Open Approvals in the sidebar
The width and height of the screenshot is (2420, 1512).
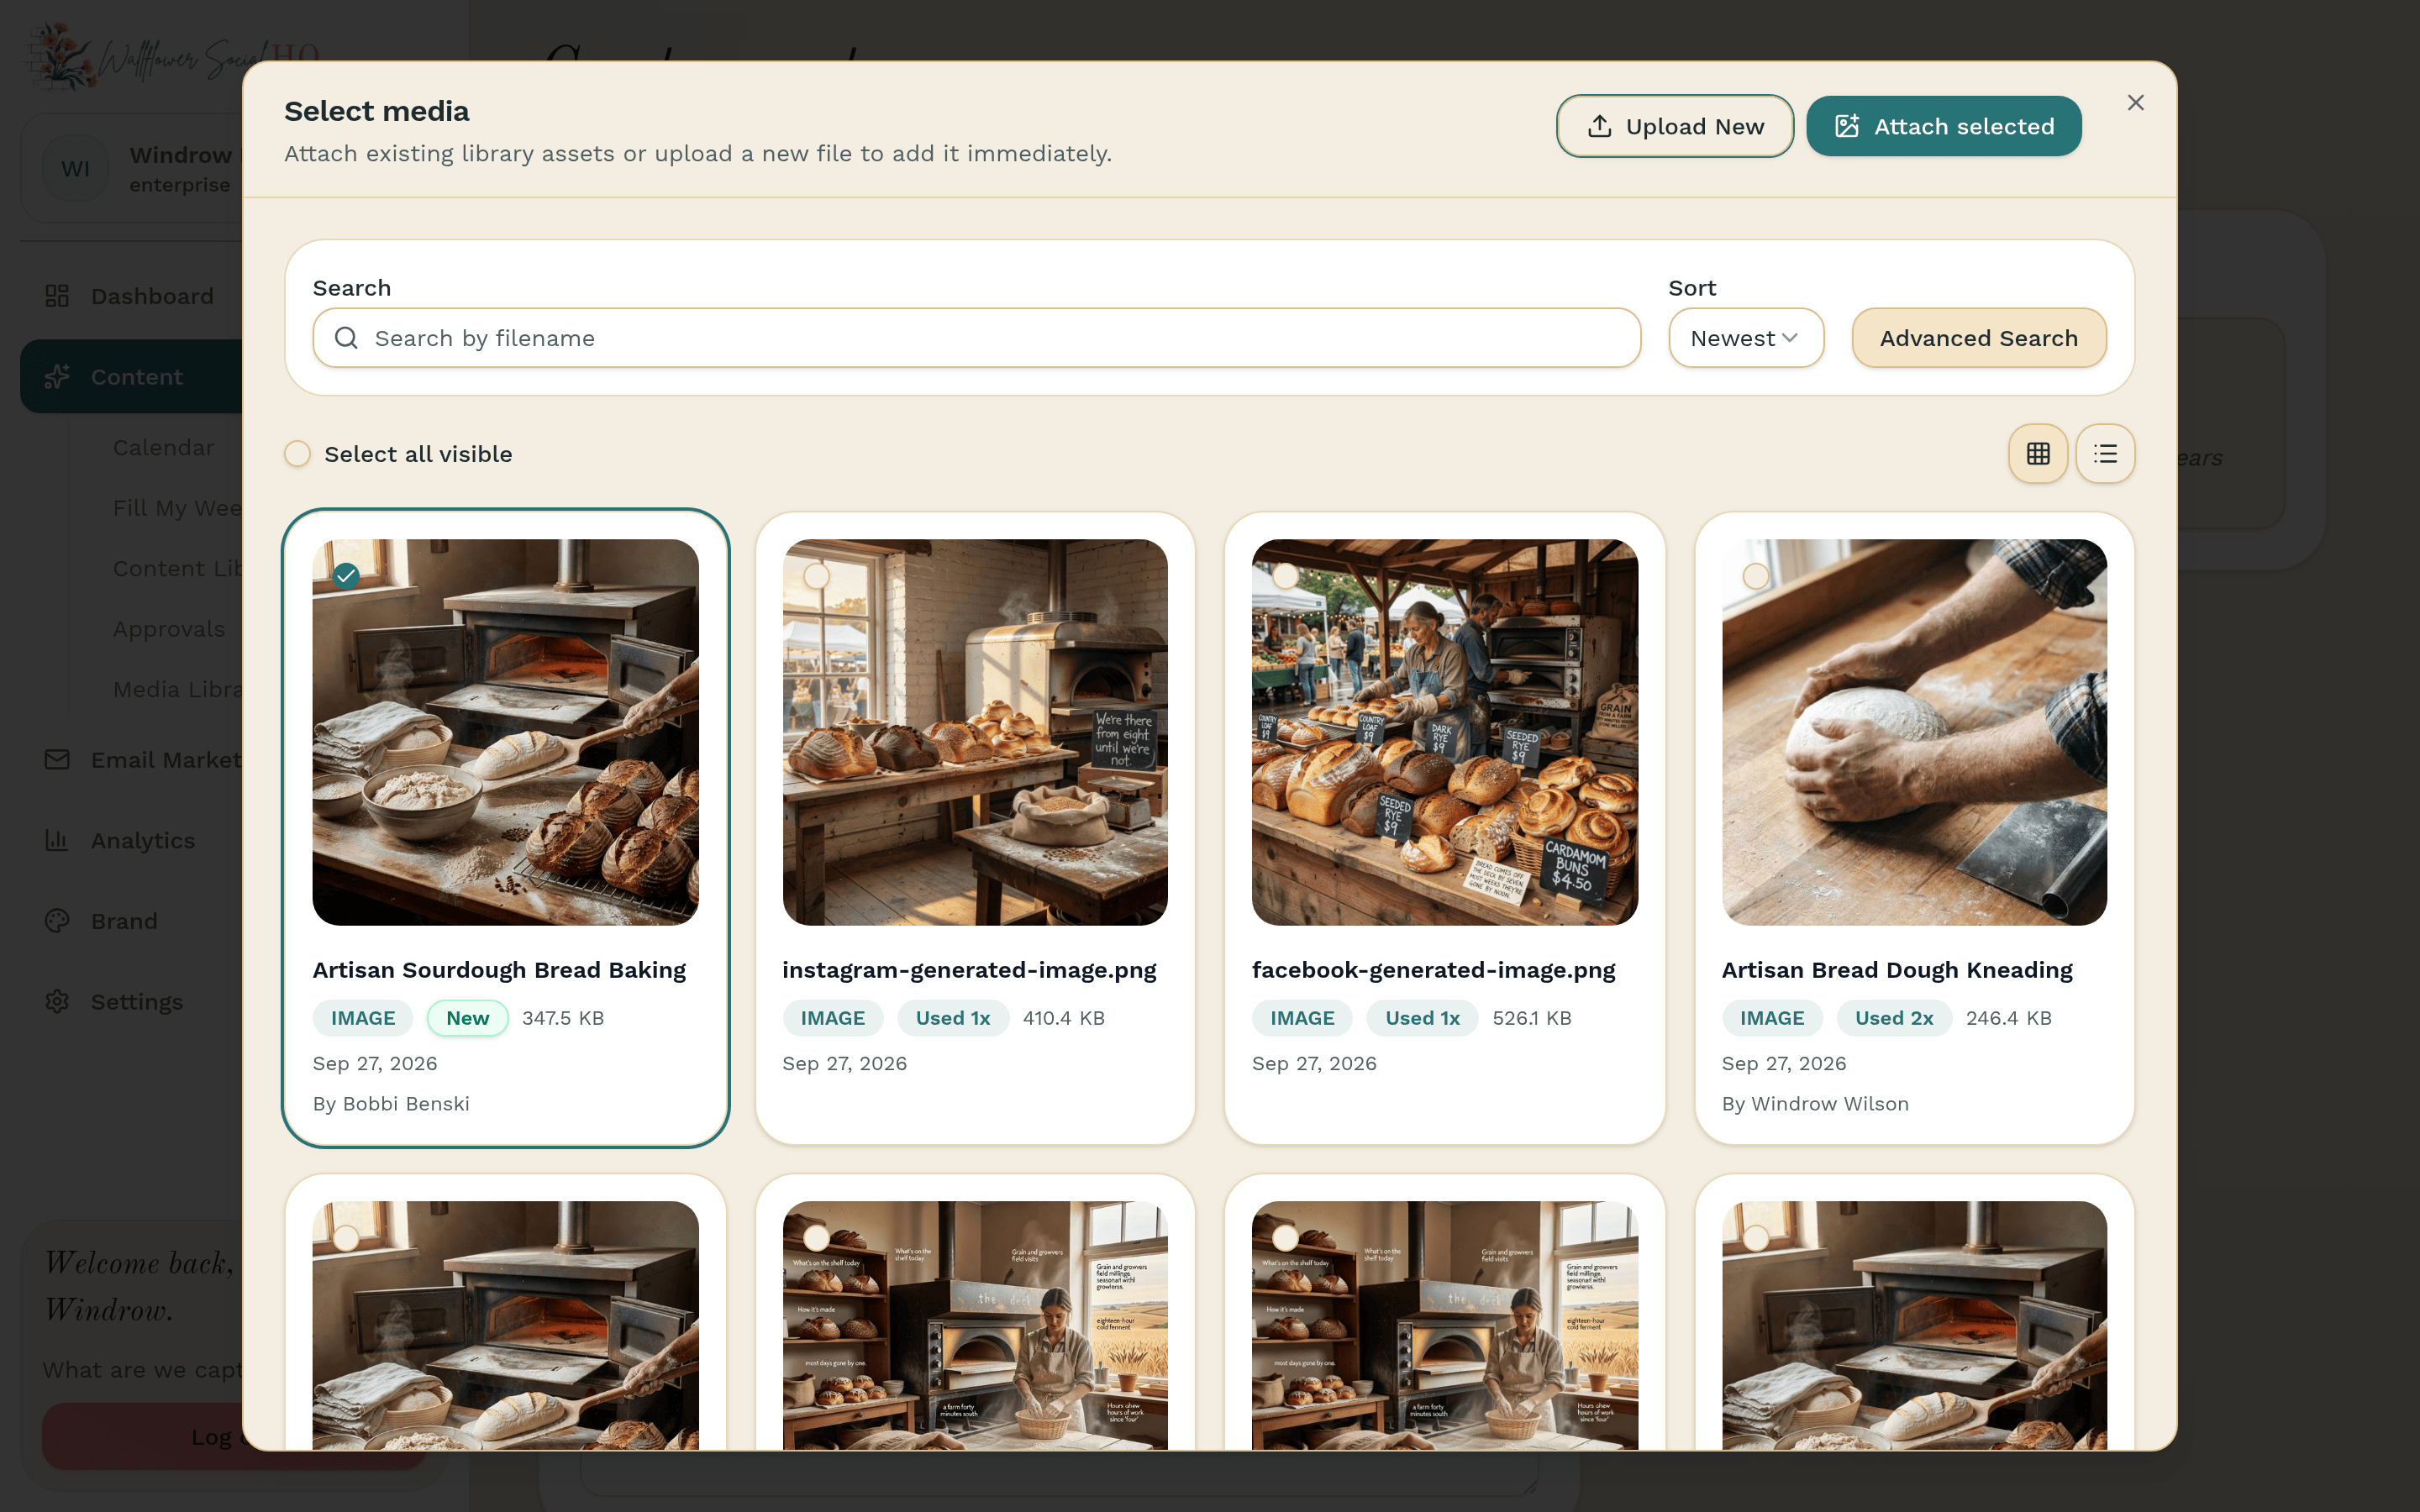169,629
